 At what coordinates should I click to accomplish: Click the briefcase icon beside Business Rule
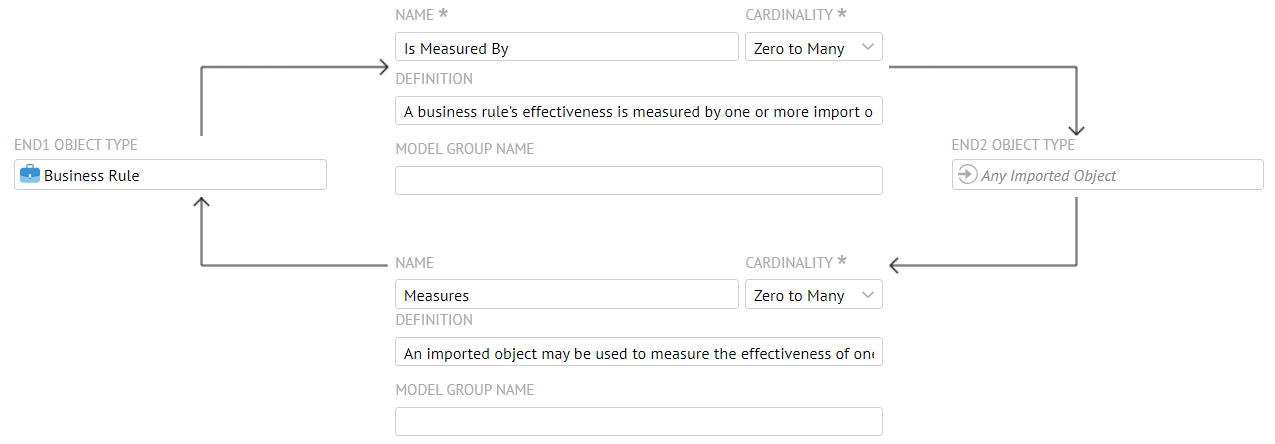click(30, 175)
